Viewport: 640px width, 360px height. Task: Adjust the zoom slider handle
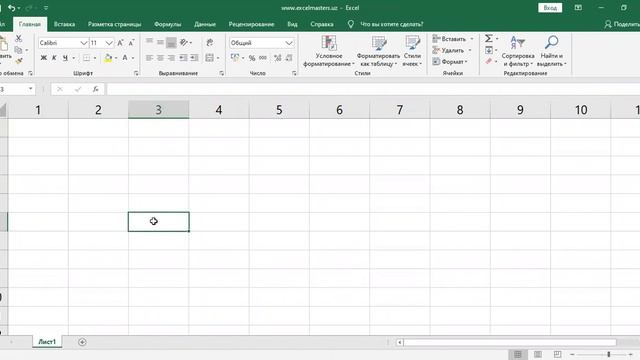pos(609,354)
